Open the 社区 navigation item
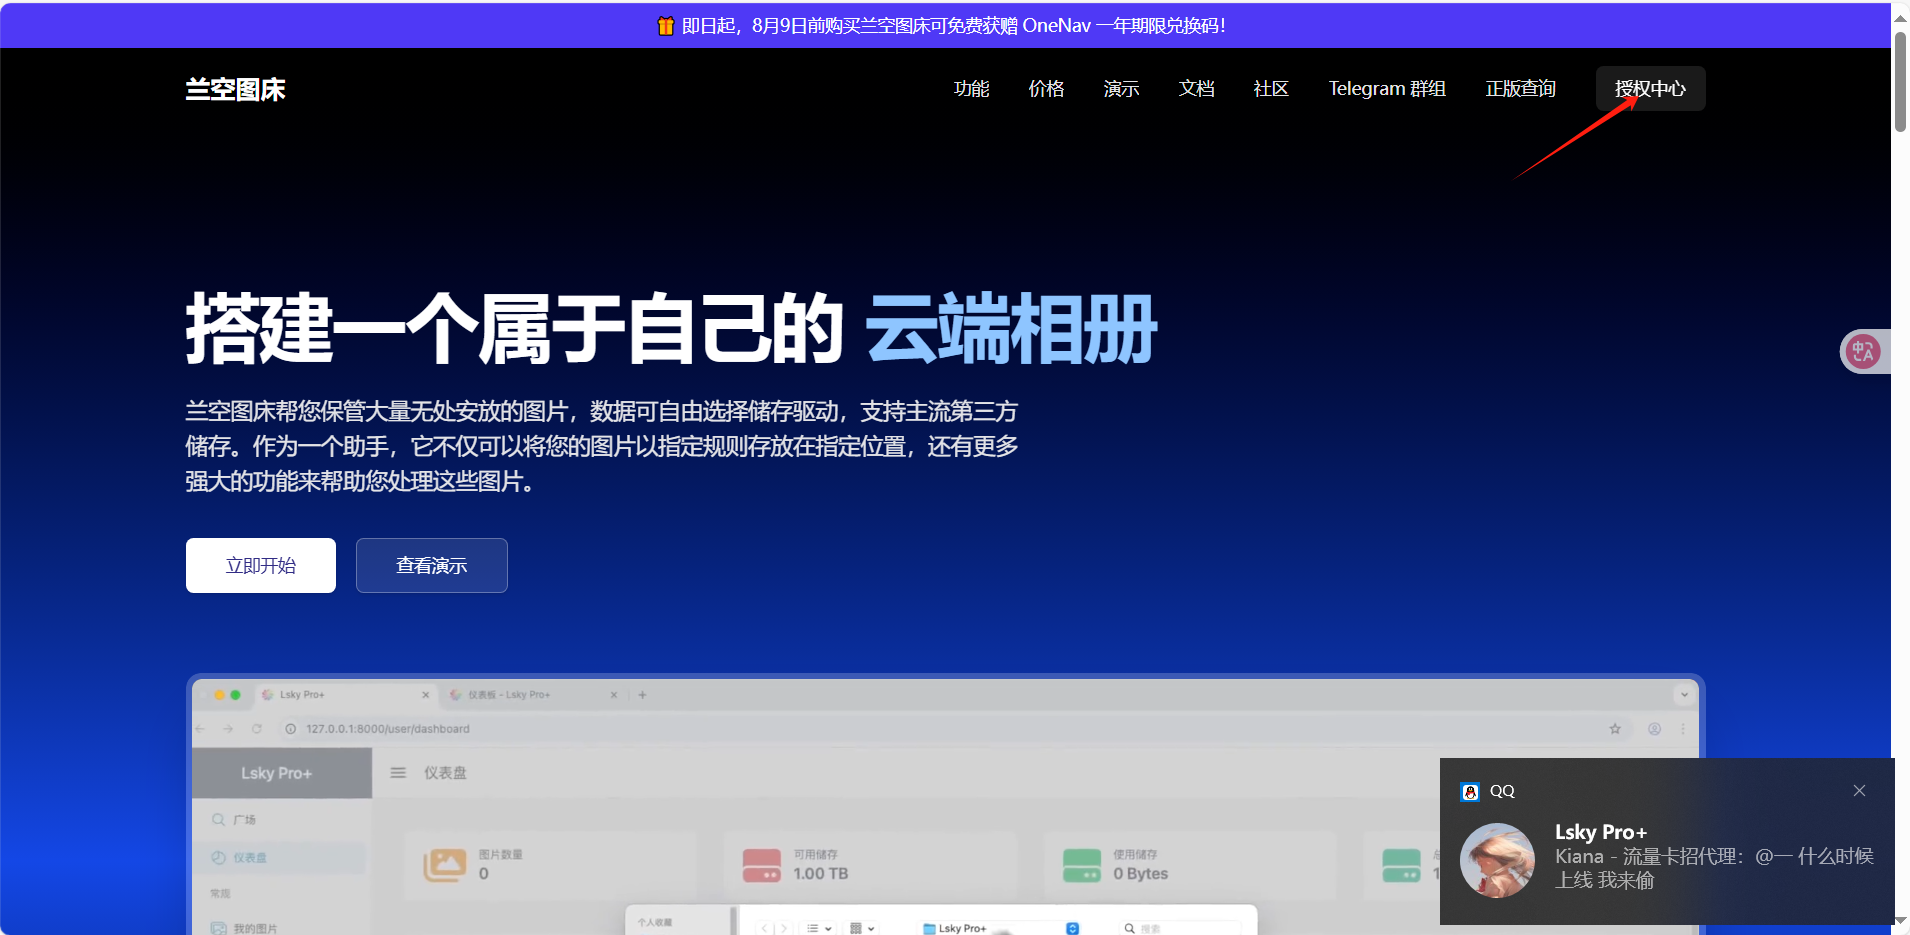 tap(1271, 89)
